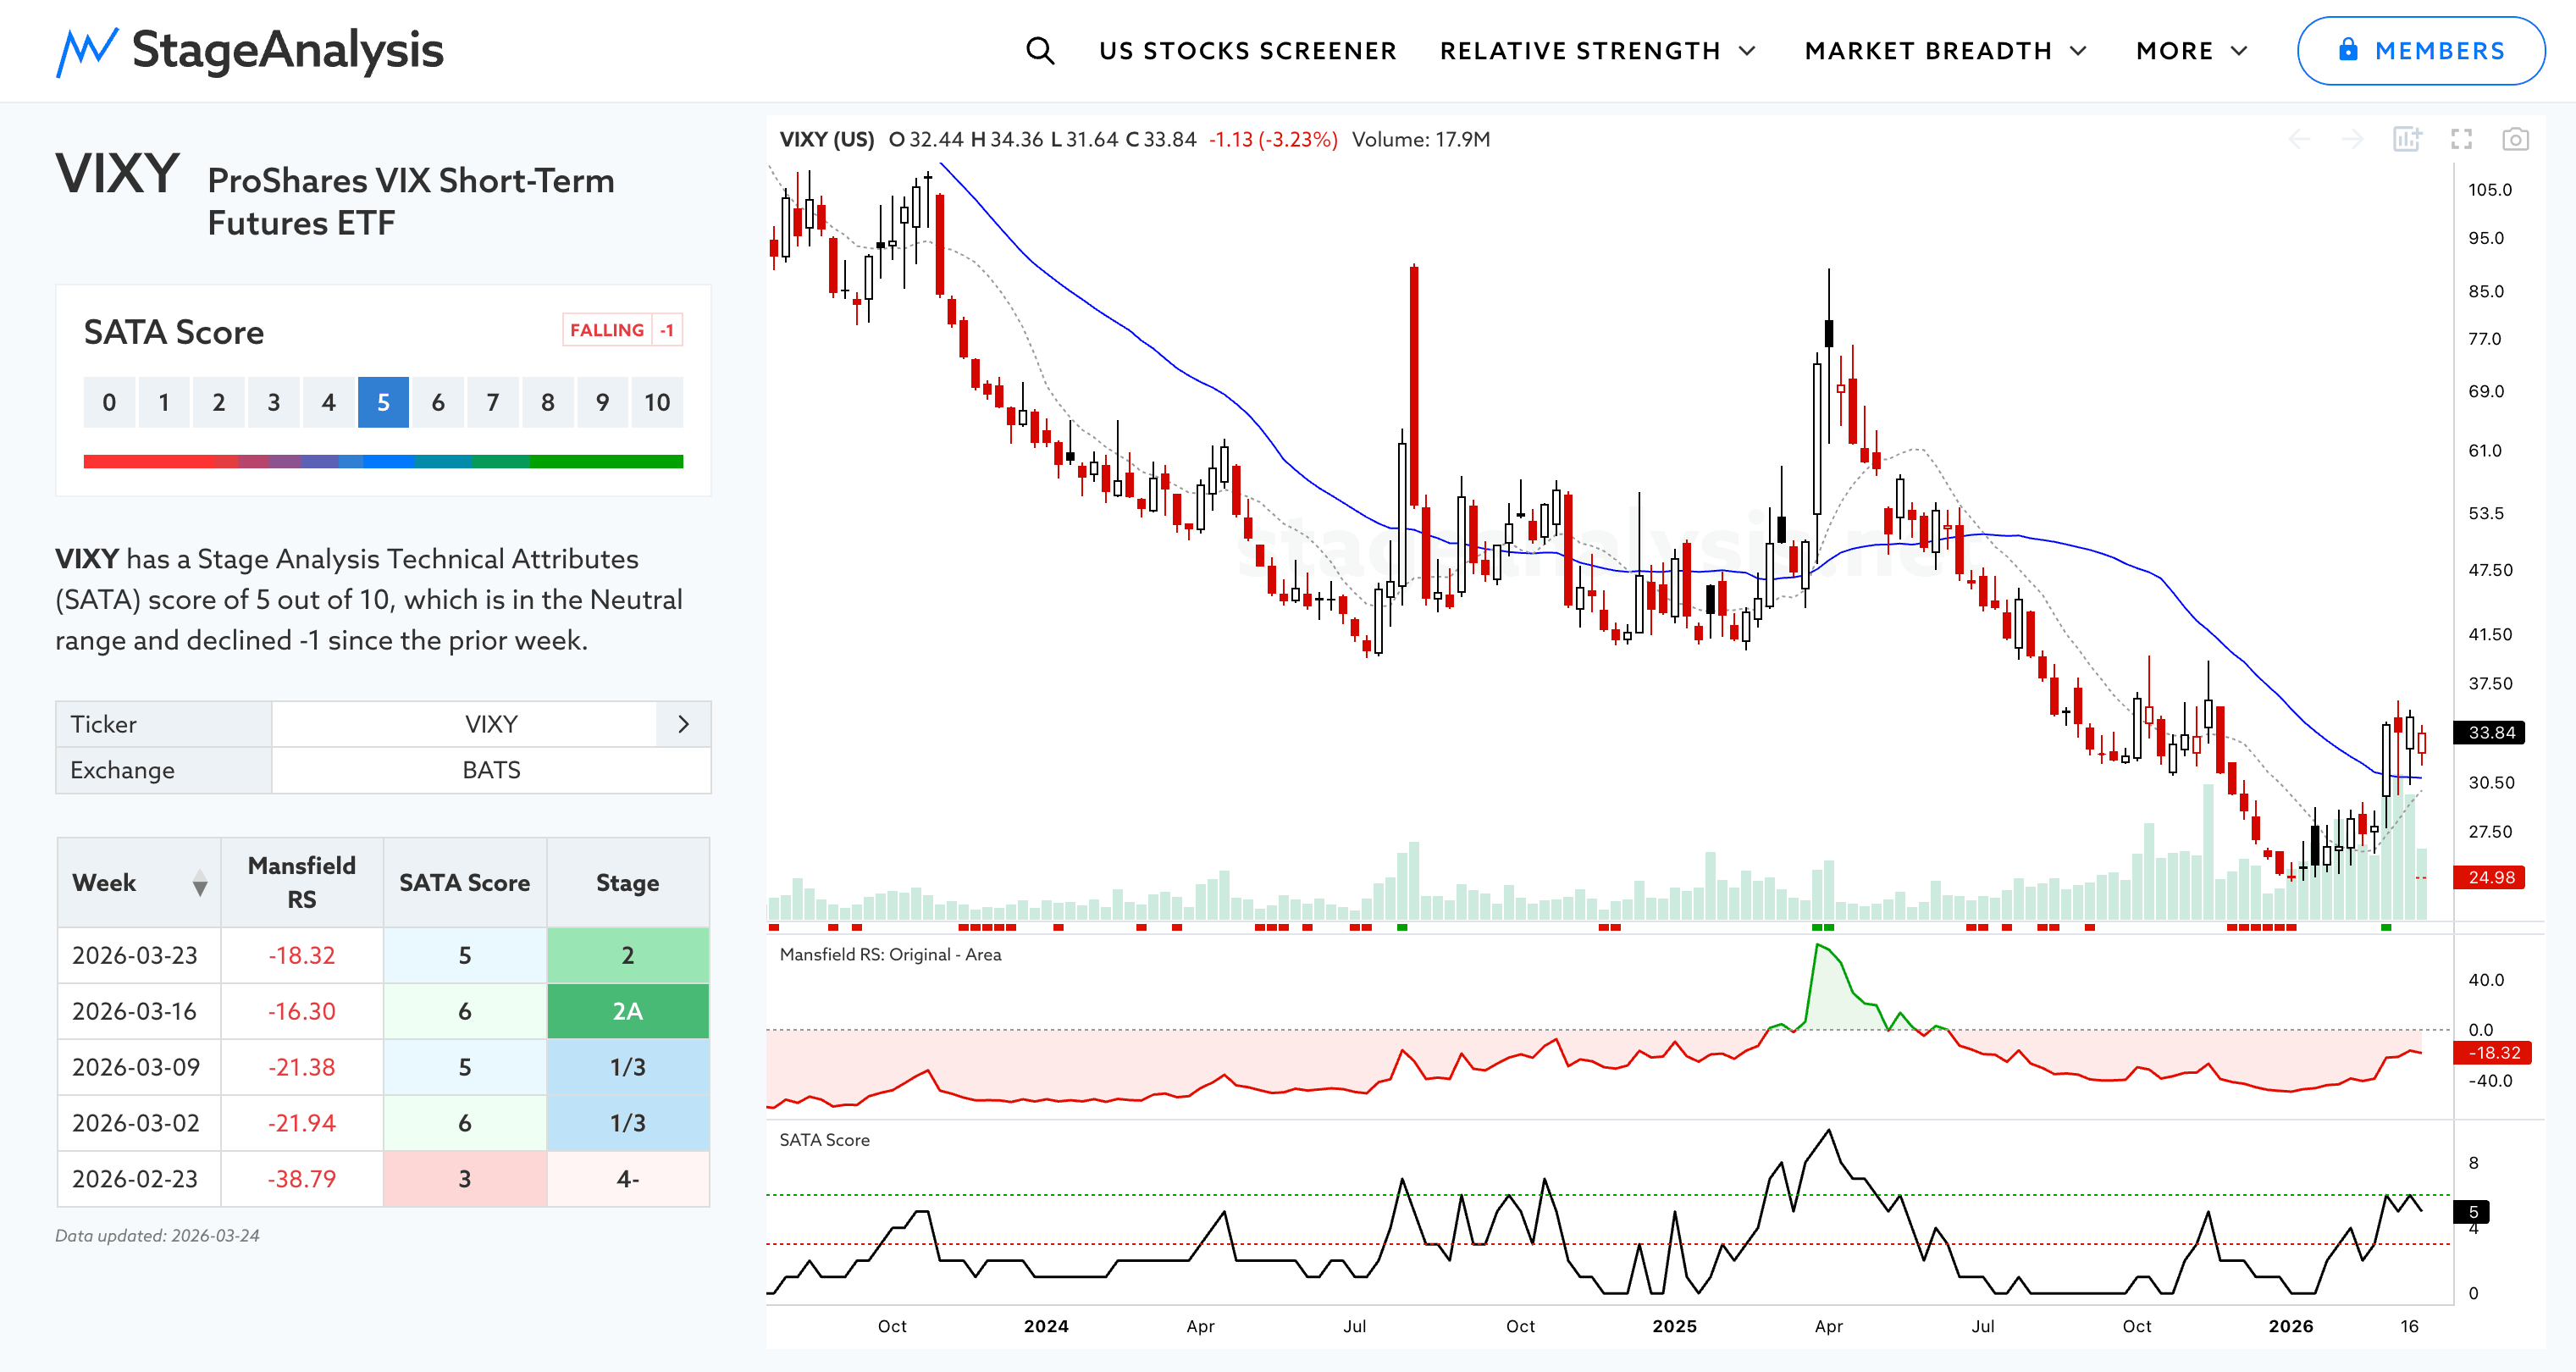Select SATA score box 10

click(x=657, y=402)
